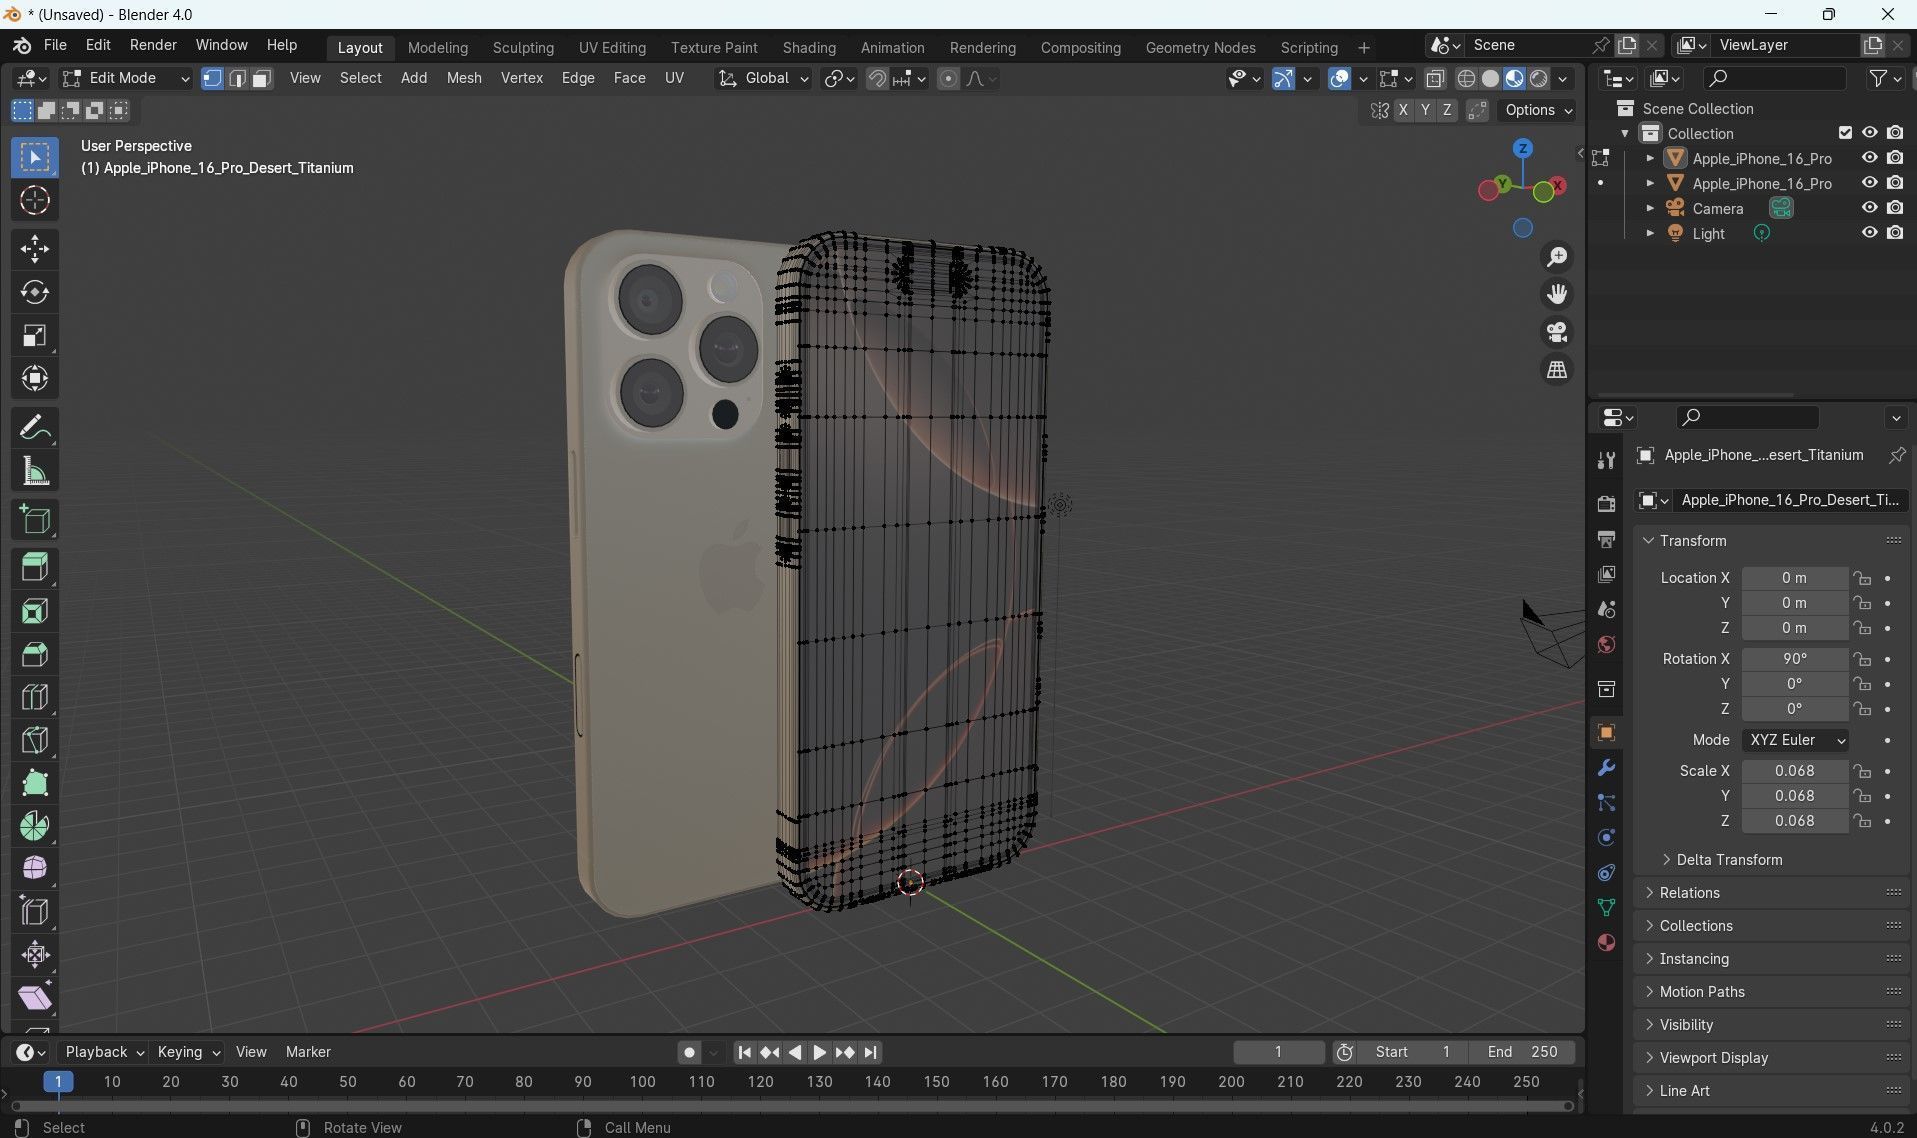Enable vertex select mode

(212, 79)
